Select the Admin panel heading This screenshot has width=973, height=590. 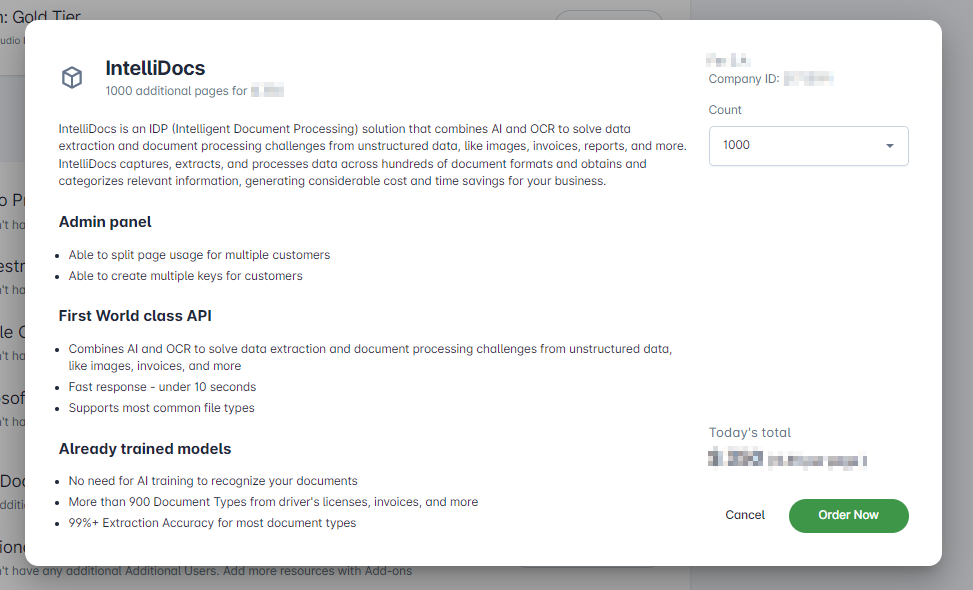pos(105,222)
